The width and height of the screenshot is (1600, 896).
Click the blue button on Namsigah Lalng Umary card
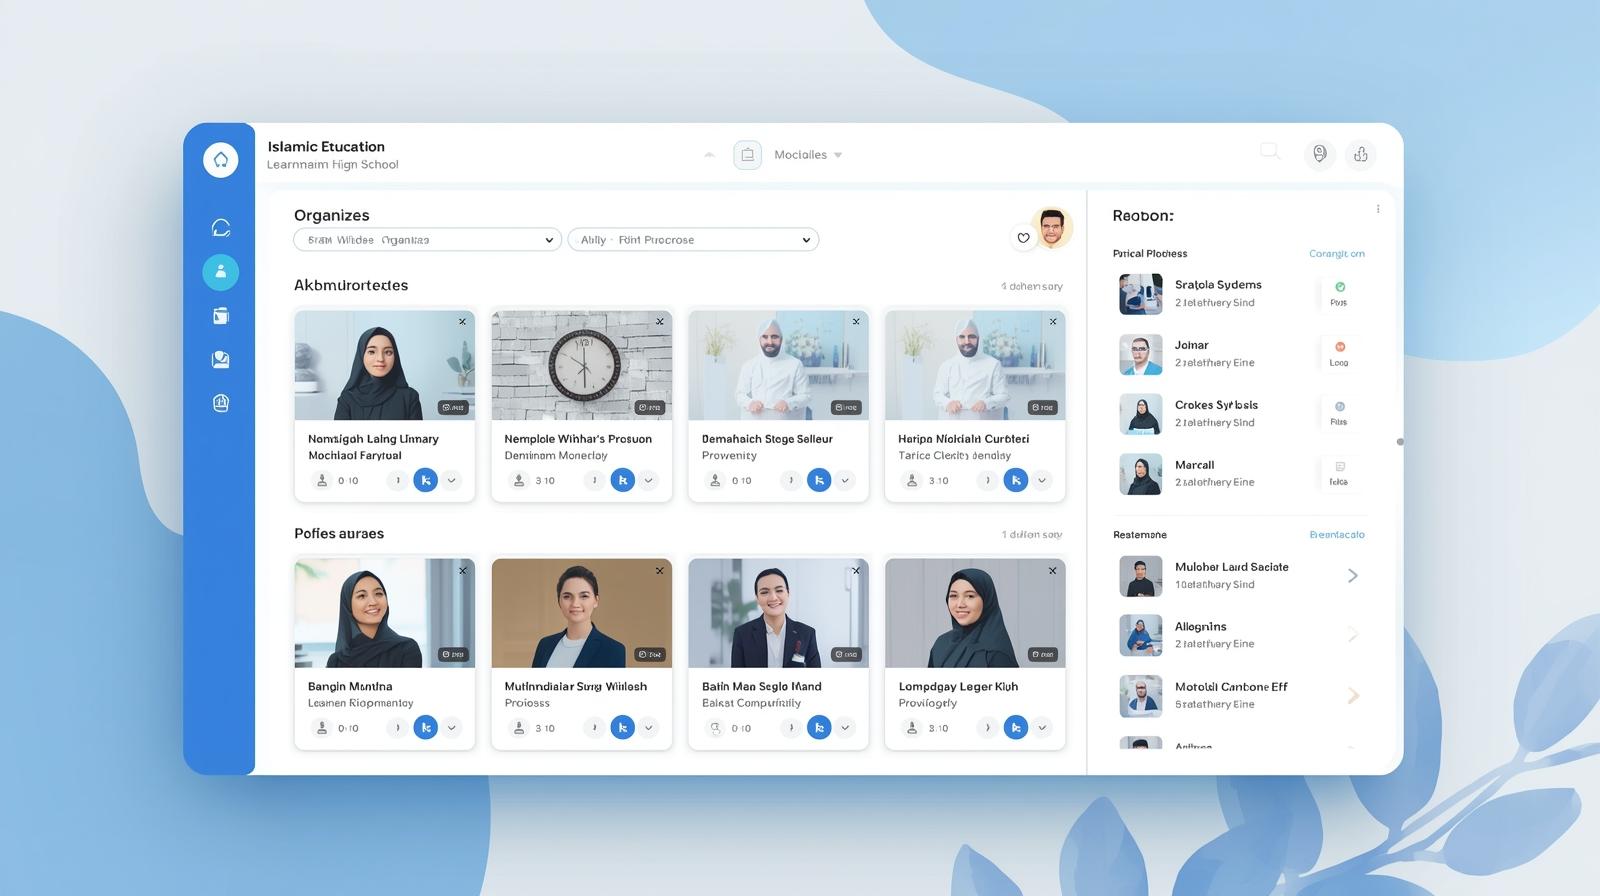pyautogui.click(x=426, y=480)
